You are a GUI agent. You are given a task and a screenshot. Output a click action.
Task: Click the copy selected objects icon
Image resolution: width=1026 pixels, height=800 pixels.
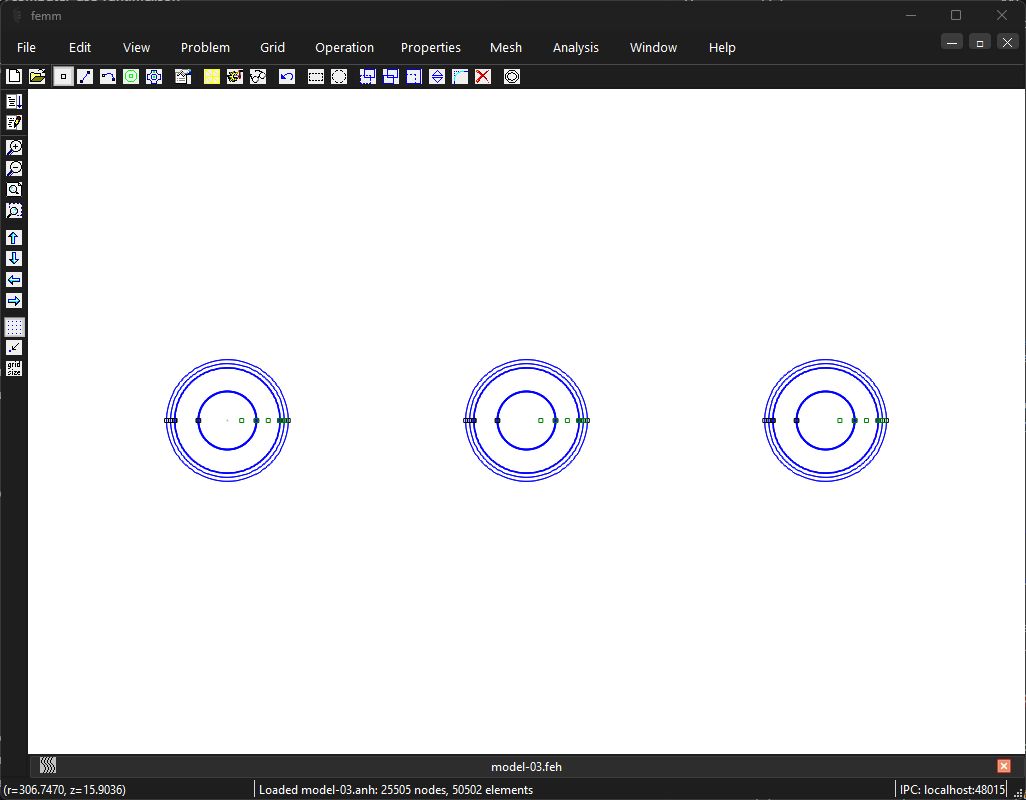[391, 77]
